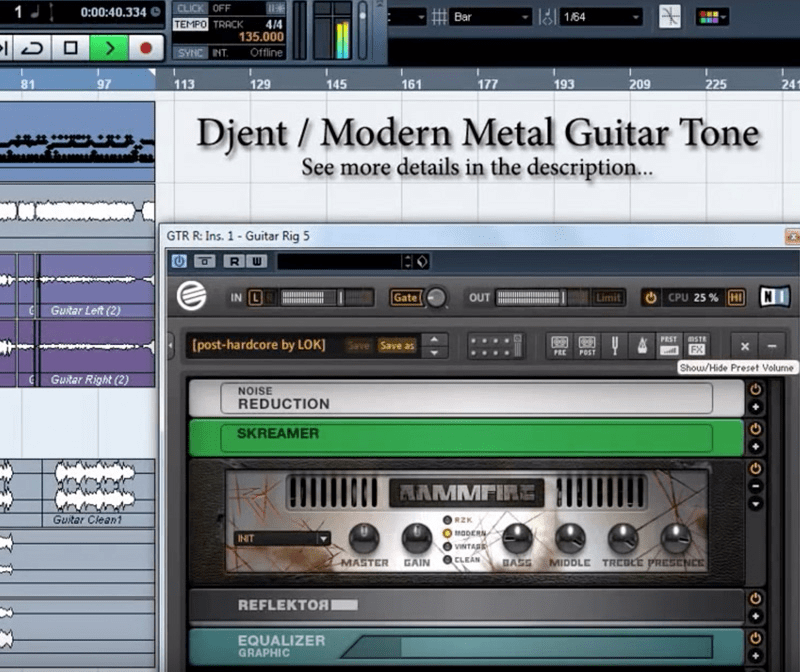
Task: Click the Native Instruments NI logo
Action: coord(775,296)
